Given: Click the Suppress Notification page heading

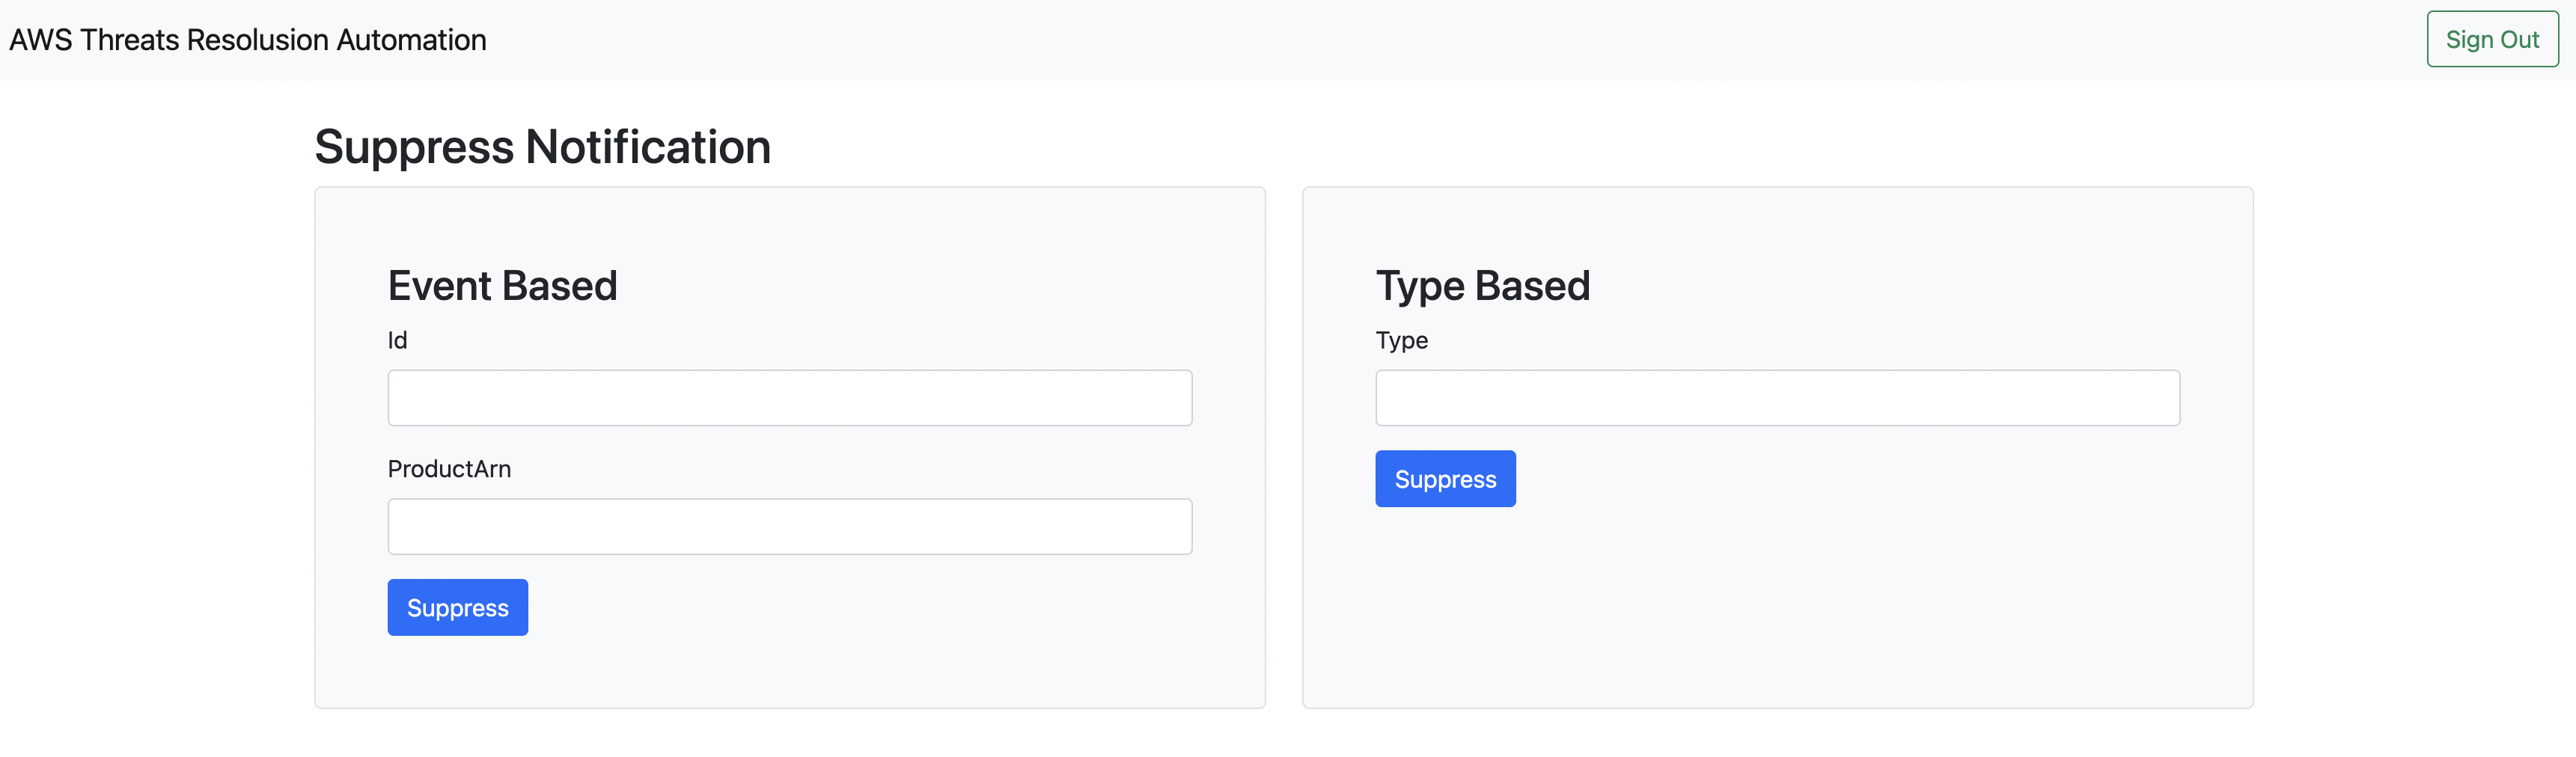Looking at the screenshot, I should click(542, 147).
